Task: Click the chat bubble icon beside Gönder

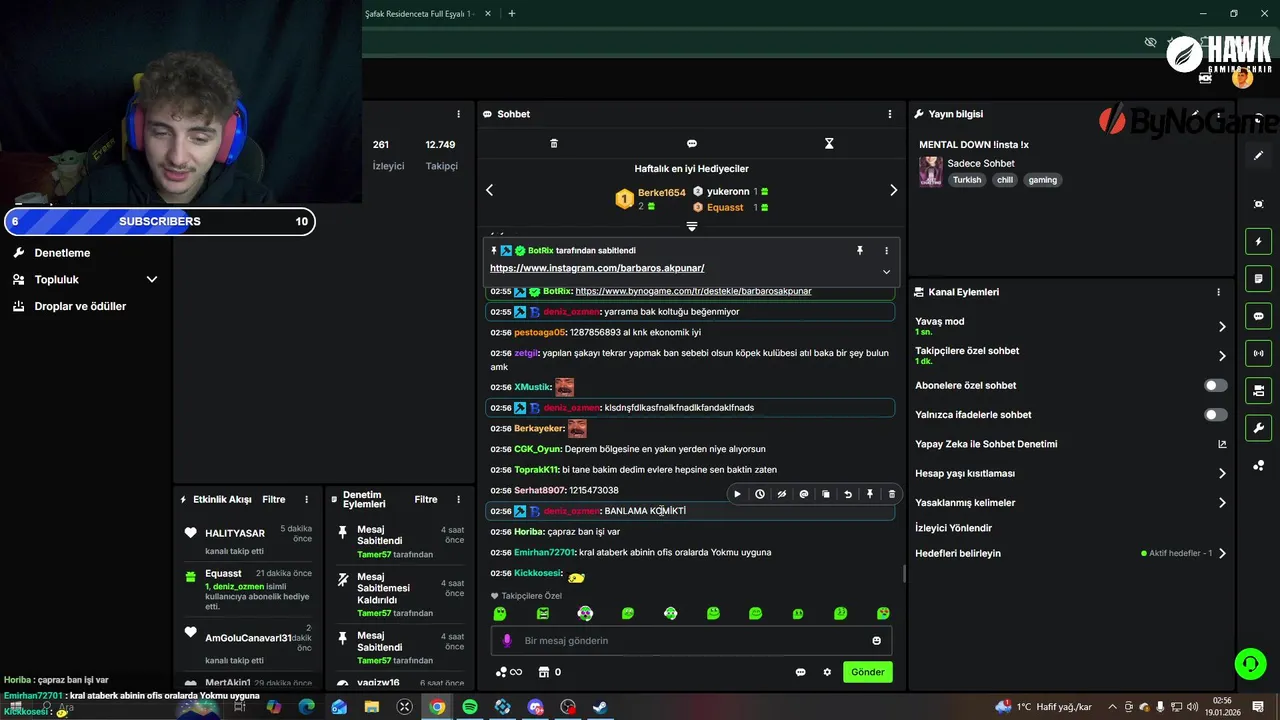Action: pos(801,672)
